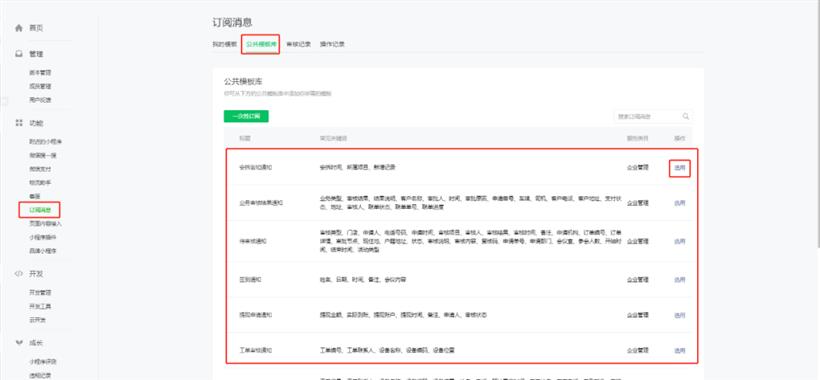Open the third tab 审核记录
820x380 pixels.
tap(299, 44)
